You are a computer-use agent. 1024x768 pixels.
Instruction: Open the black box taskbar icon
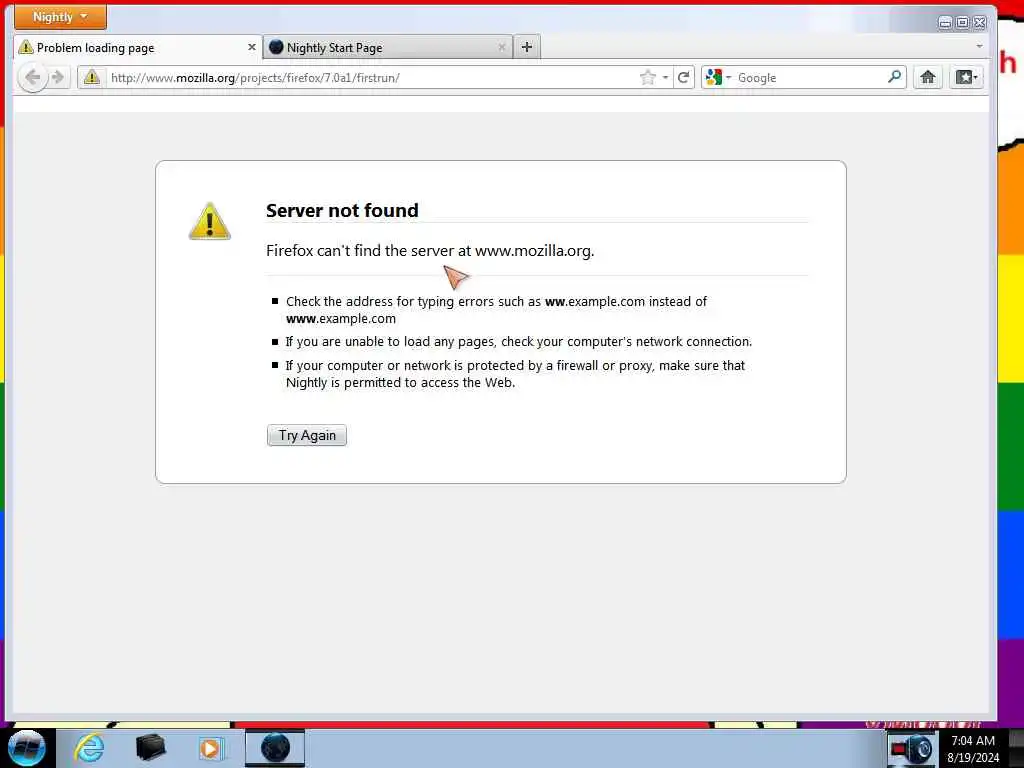point(150,748)
